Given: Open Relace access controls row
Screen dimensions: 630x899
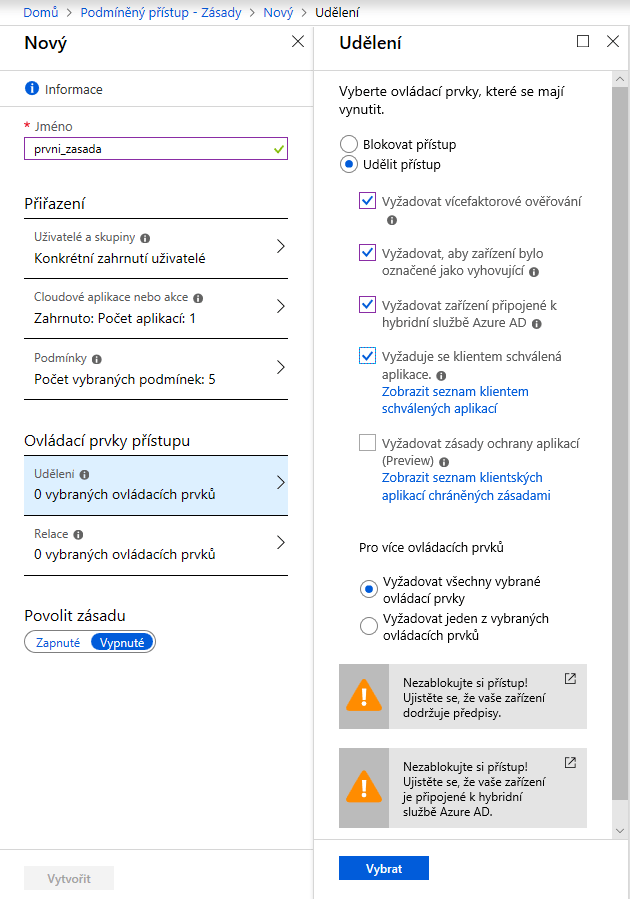Looking at the screenshot, I should [280, 543].
